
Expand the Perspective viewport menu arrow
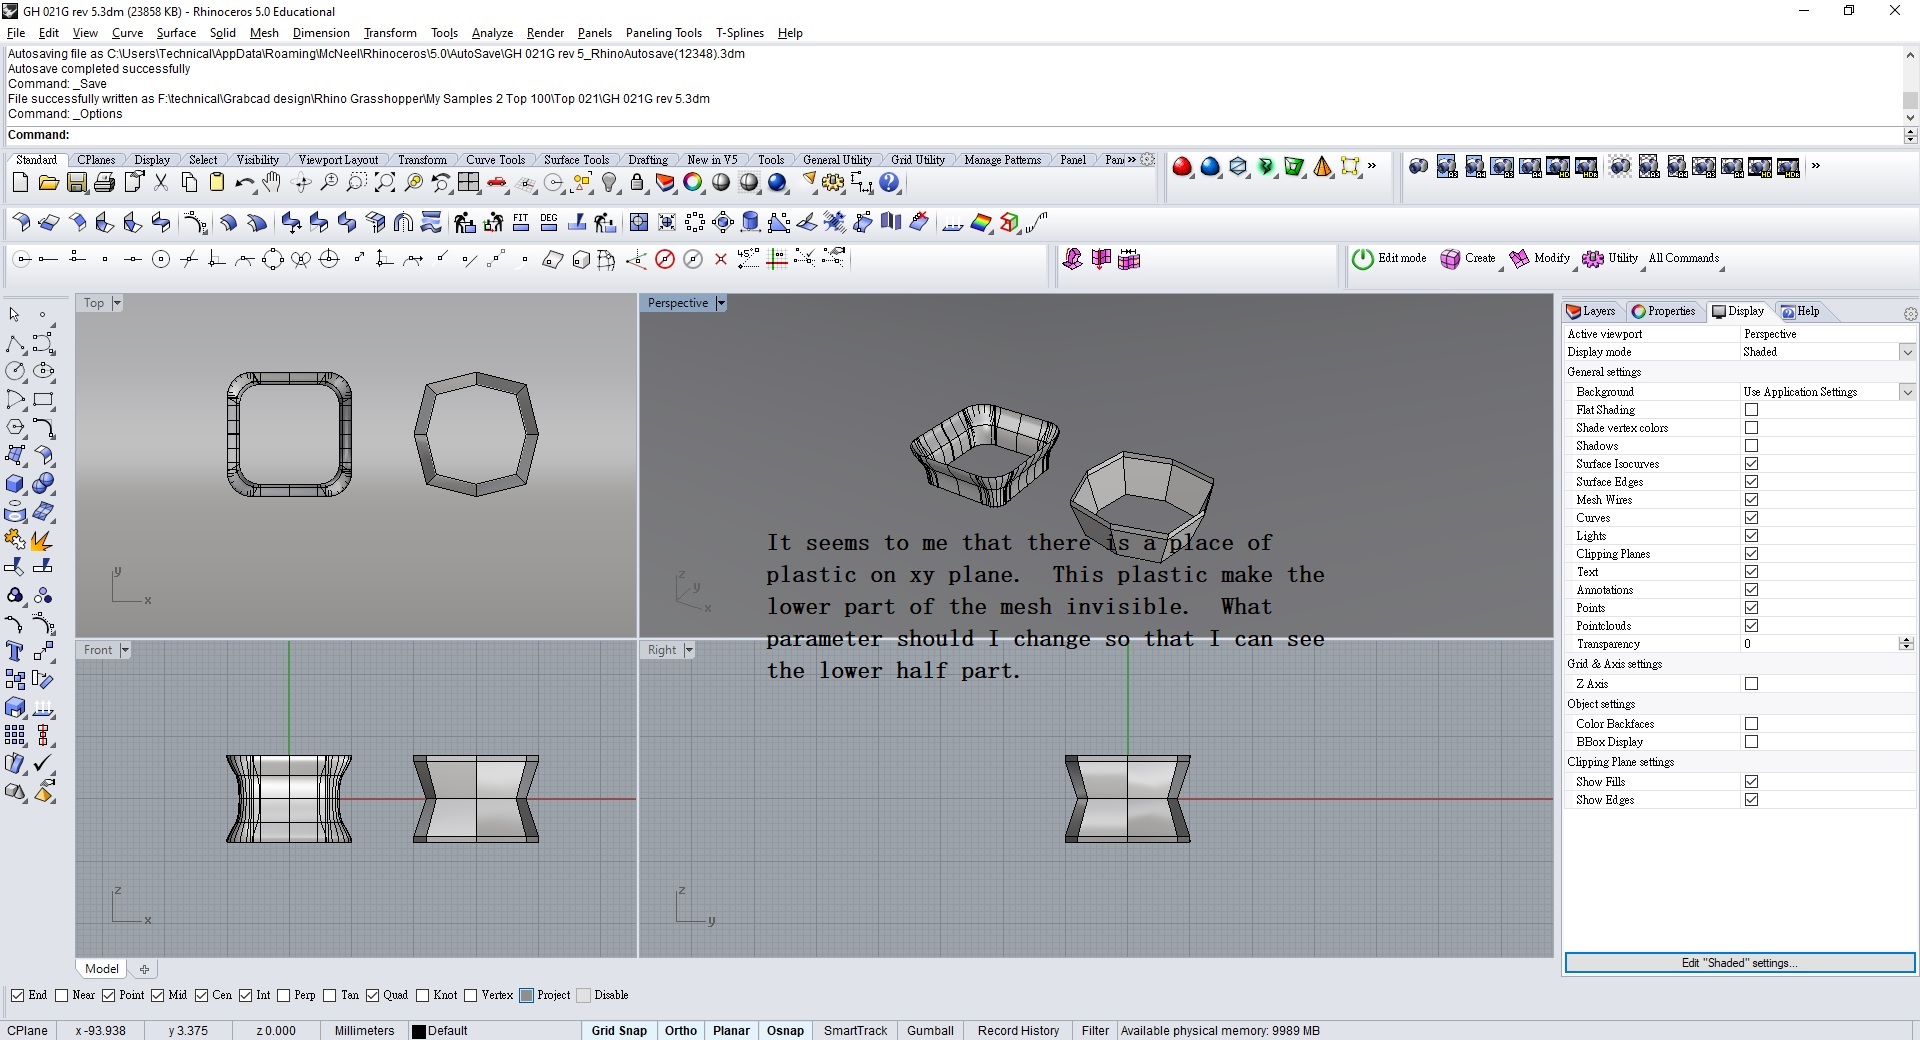pos(721,303)
